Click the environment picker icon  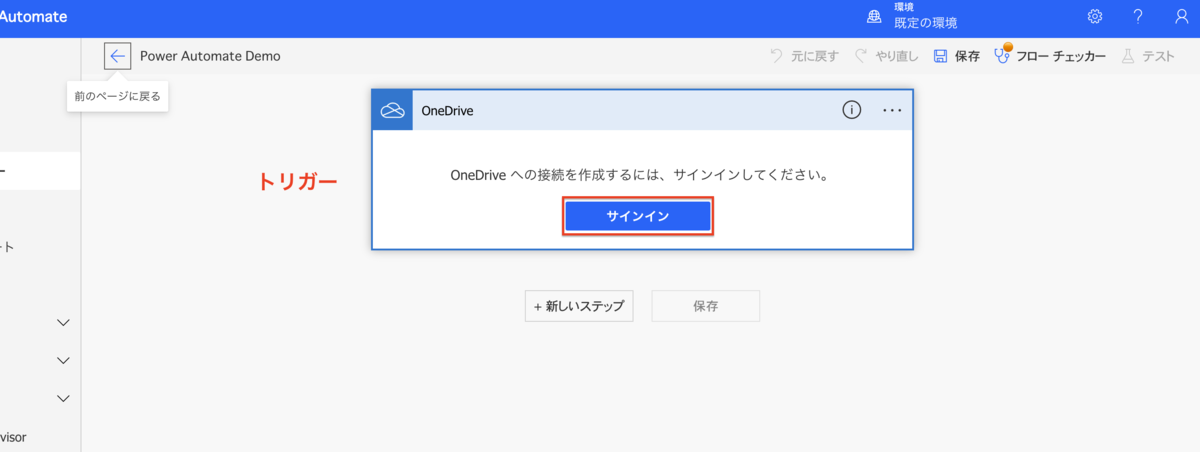click(x=875, y=17)
